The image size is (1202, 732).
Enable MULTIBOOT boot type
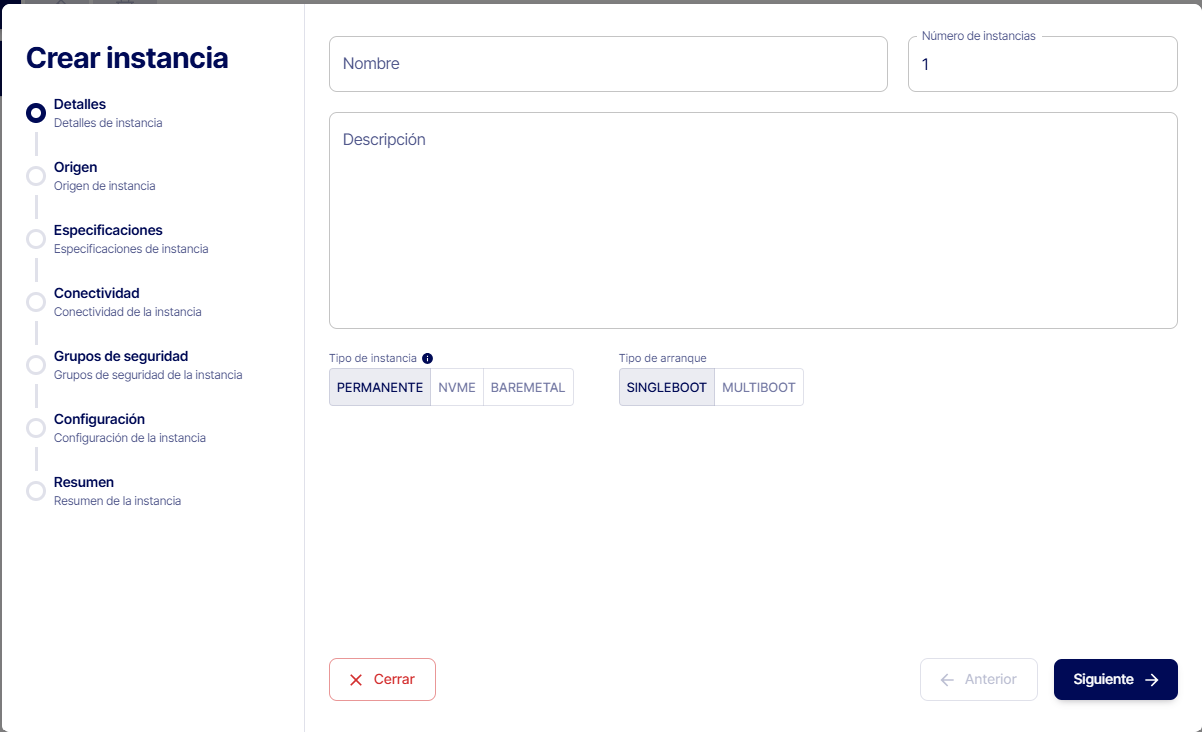pyautogui.click(x=759, y=387)
